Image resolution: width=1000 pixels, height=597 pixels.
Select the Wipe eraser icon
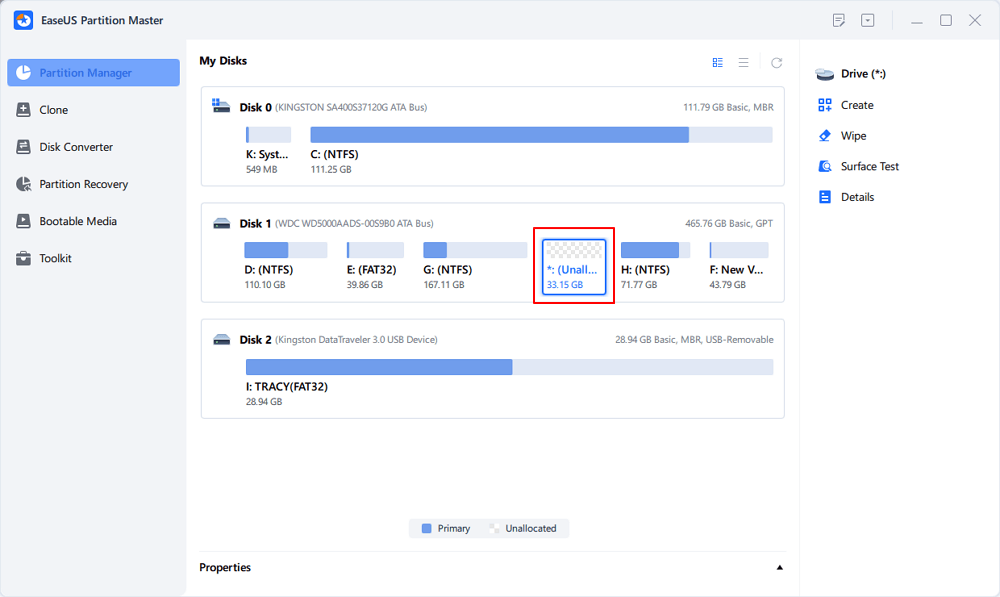(x=825, y=136)
